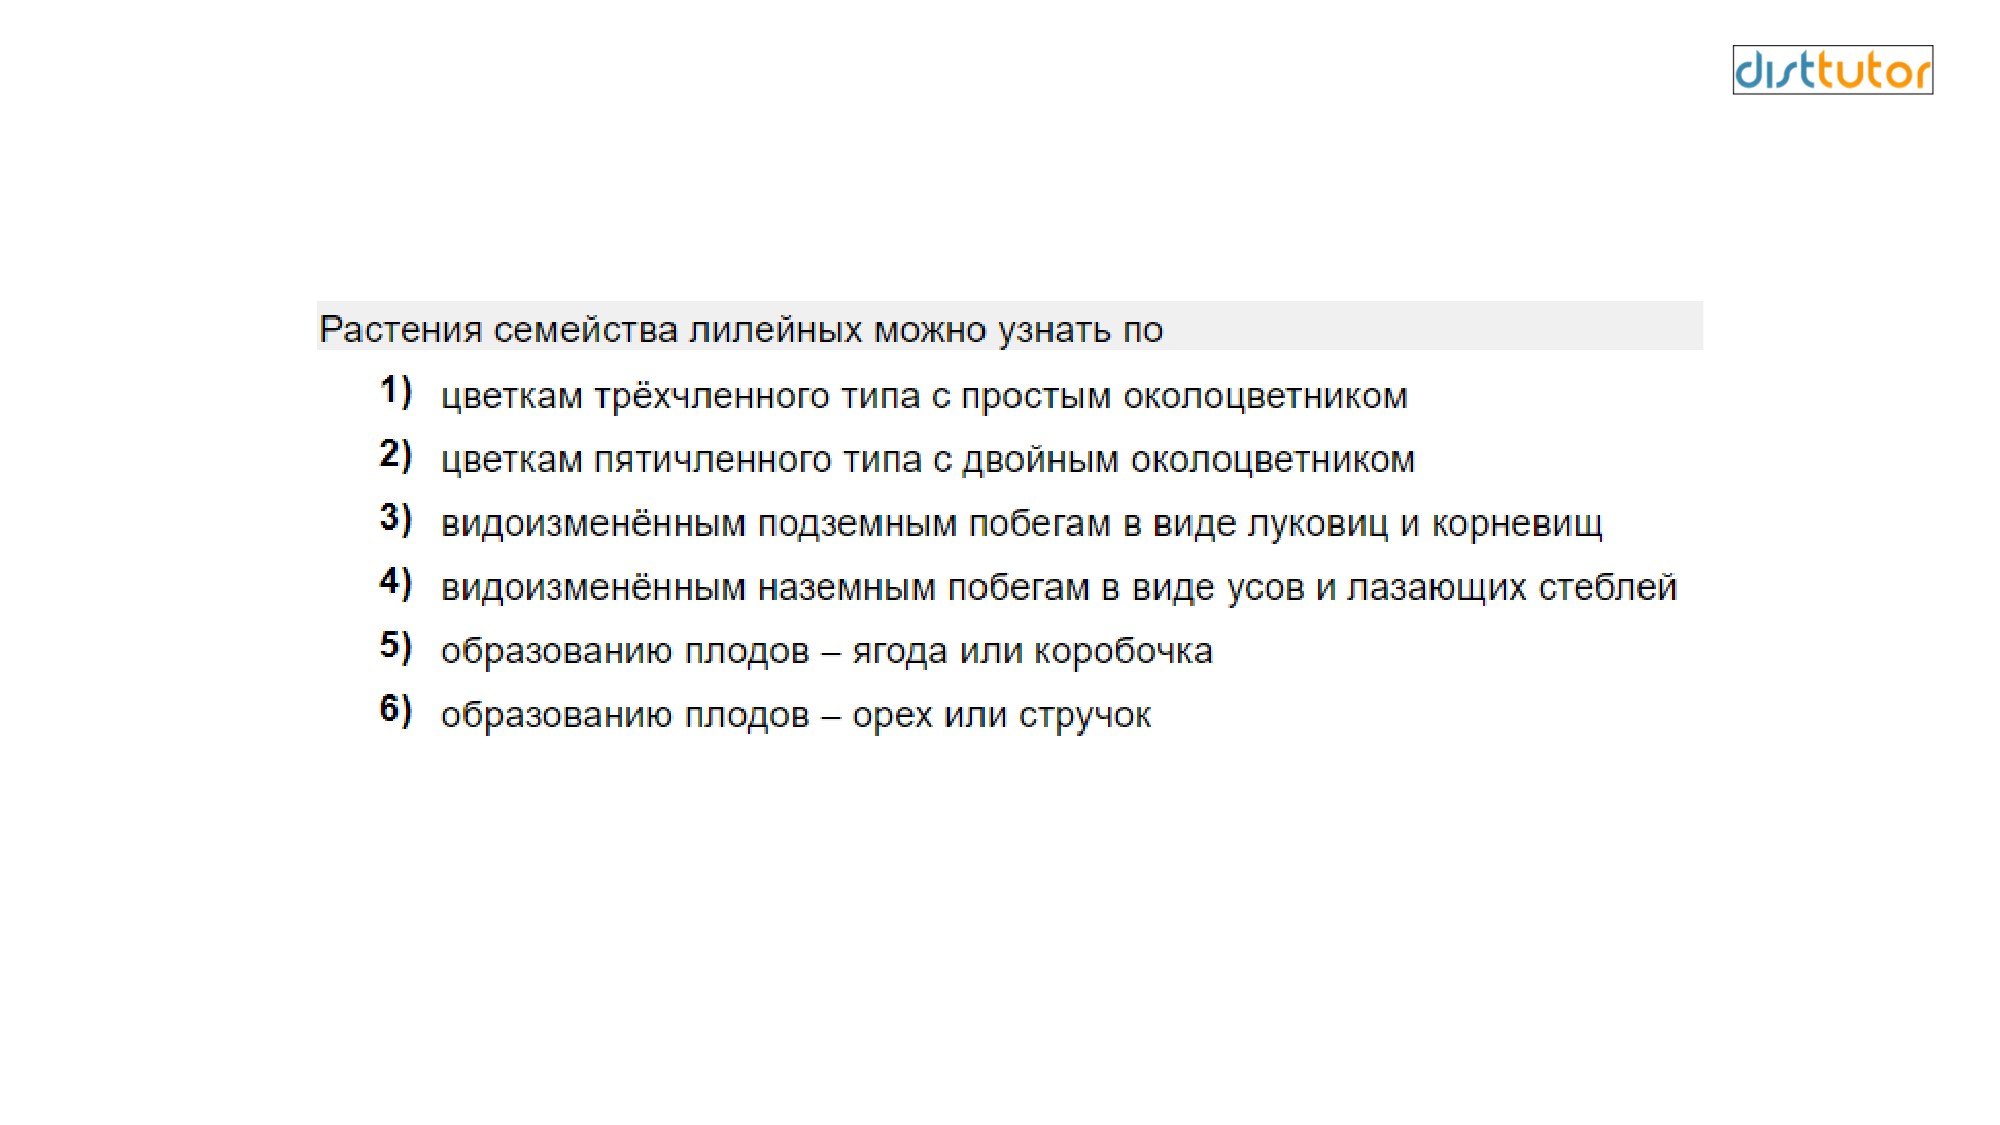Click the word наземным in option 4
The image size is (2000, 1125).
coord(847,588)
